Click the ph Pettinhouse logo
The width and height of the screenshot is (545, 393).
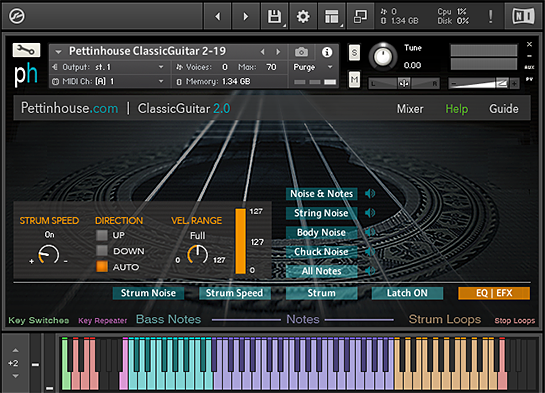point(26,74)
